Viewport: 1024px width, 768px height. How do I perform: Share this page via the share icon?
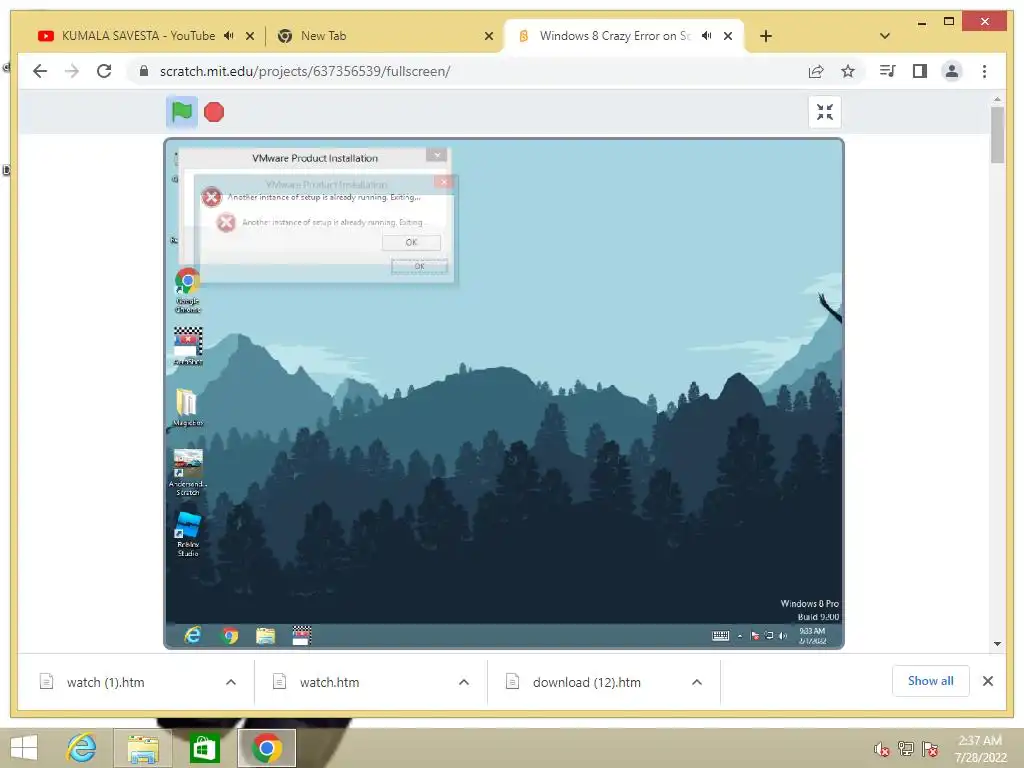tap(816, 71)
